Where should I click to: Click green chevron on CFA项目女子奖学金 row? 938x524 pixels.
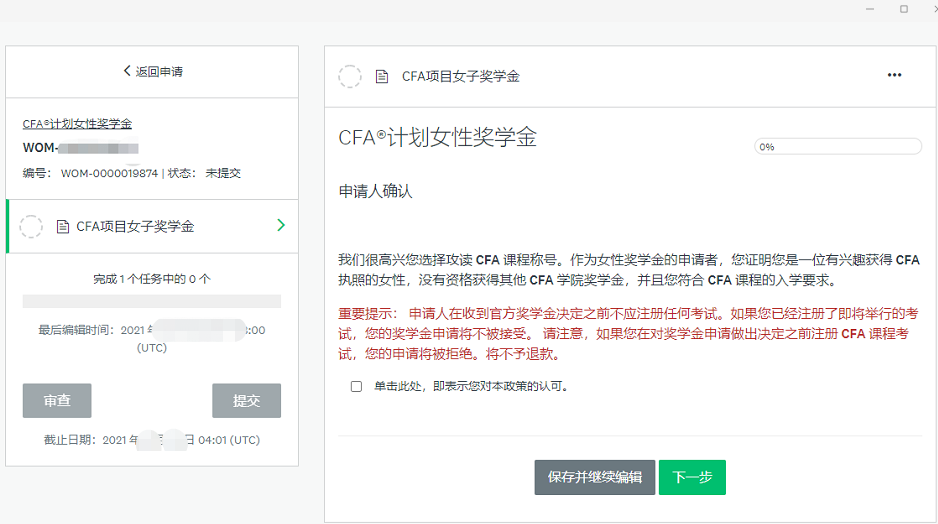pyautogui.click(x=281, y=226)
